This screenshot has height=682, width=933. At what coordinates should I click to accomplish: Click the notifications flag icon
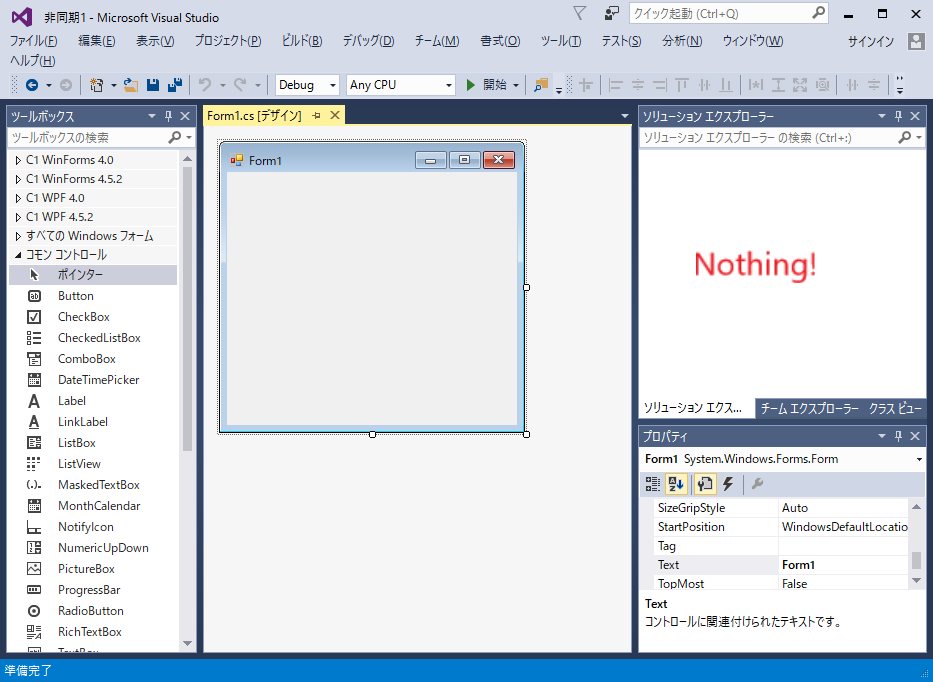pos(579,13)
